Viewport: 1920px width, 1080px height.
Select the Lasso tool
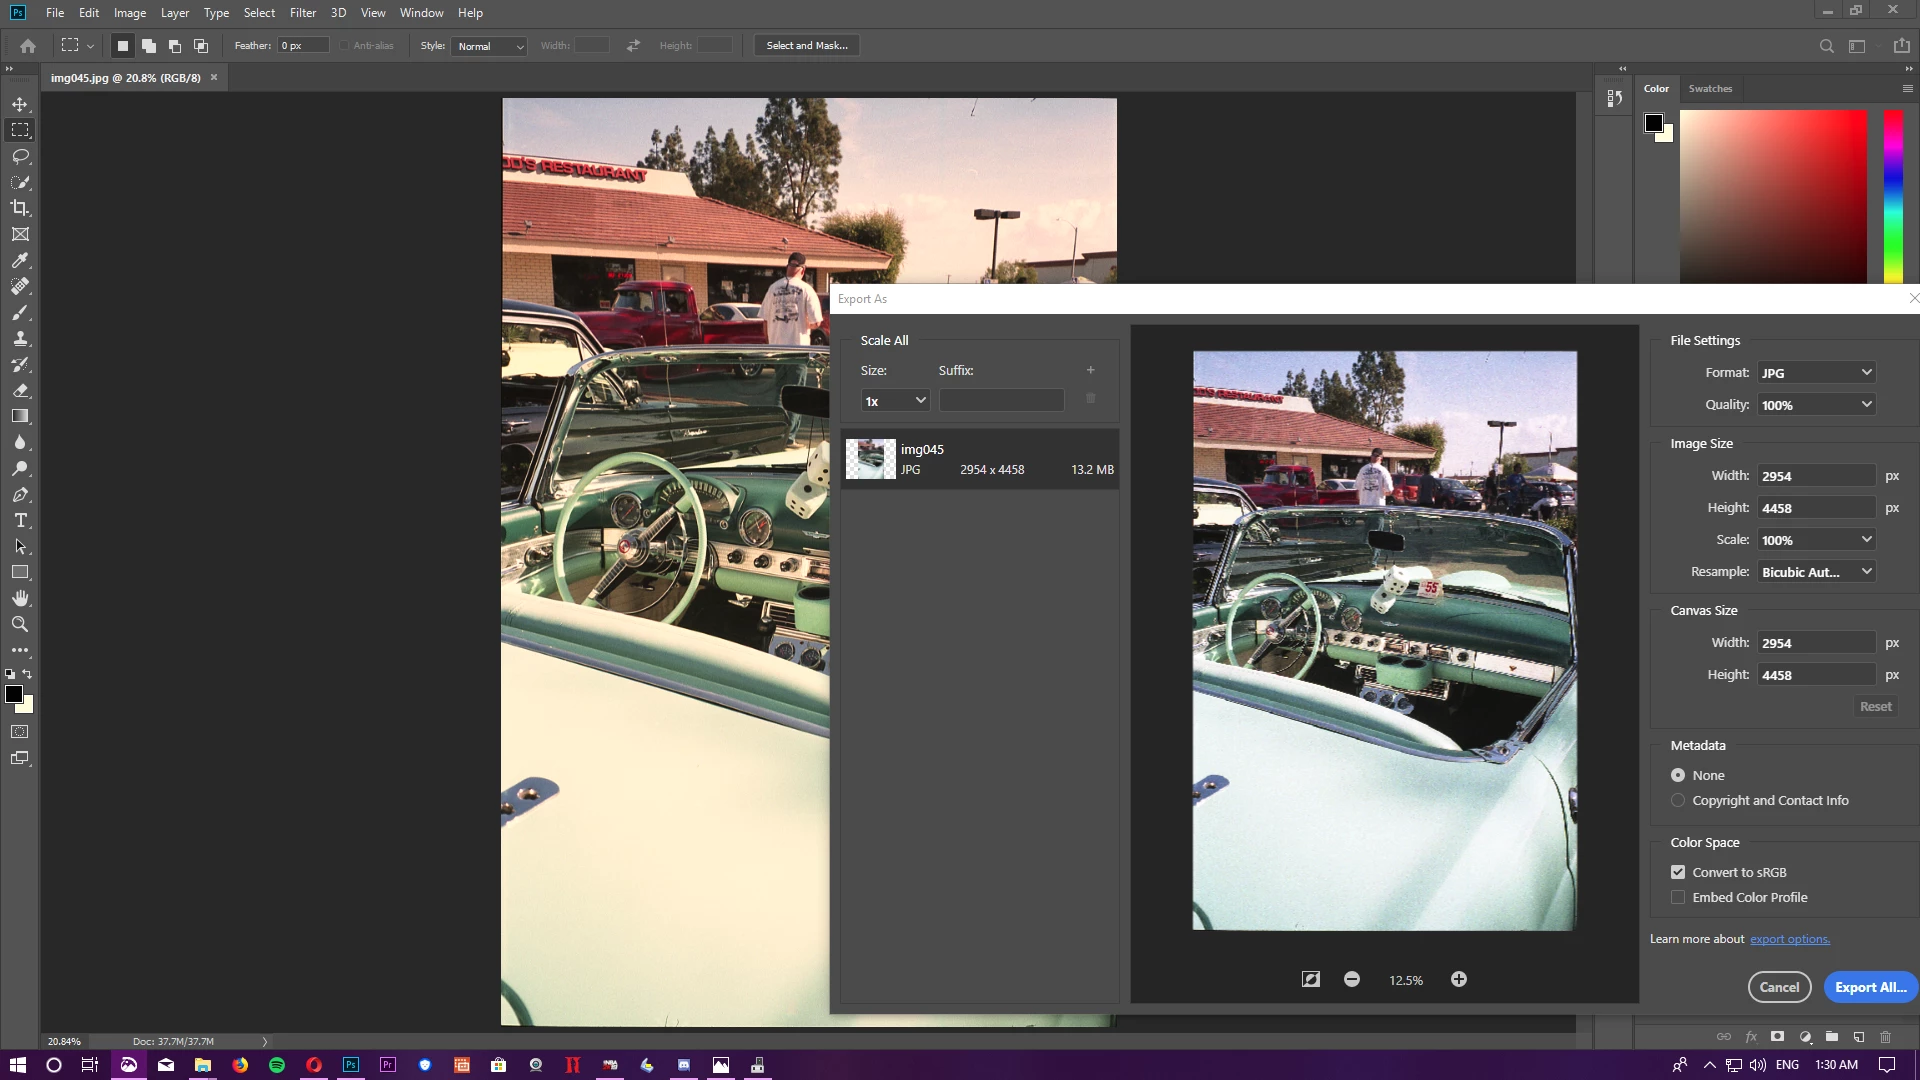point(20,156)
